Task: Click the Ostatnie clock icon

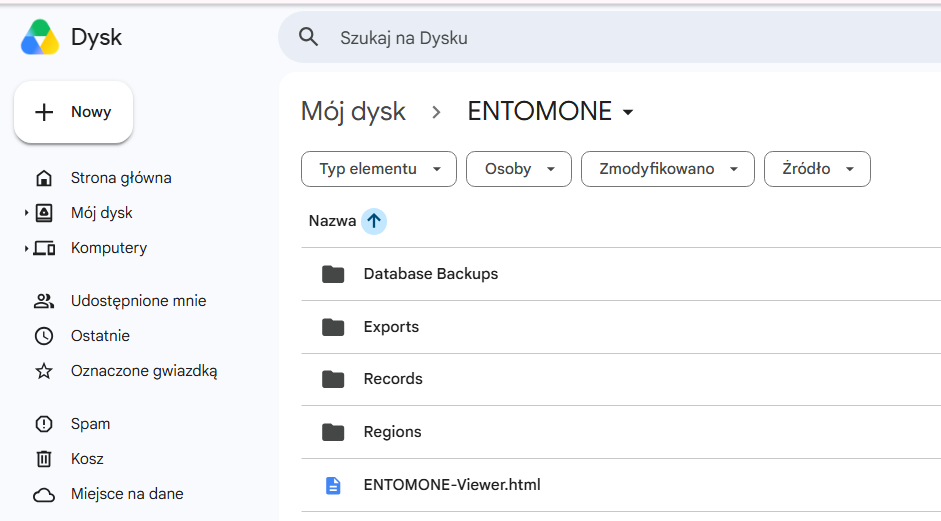Action: point(44,336)
